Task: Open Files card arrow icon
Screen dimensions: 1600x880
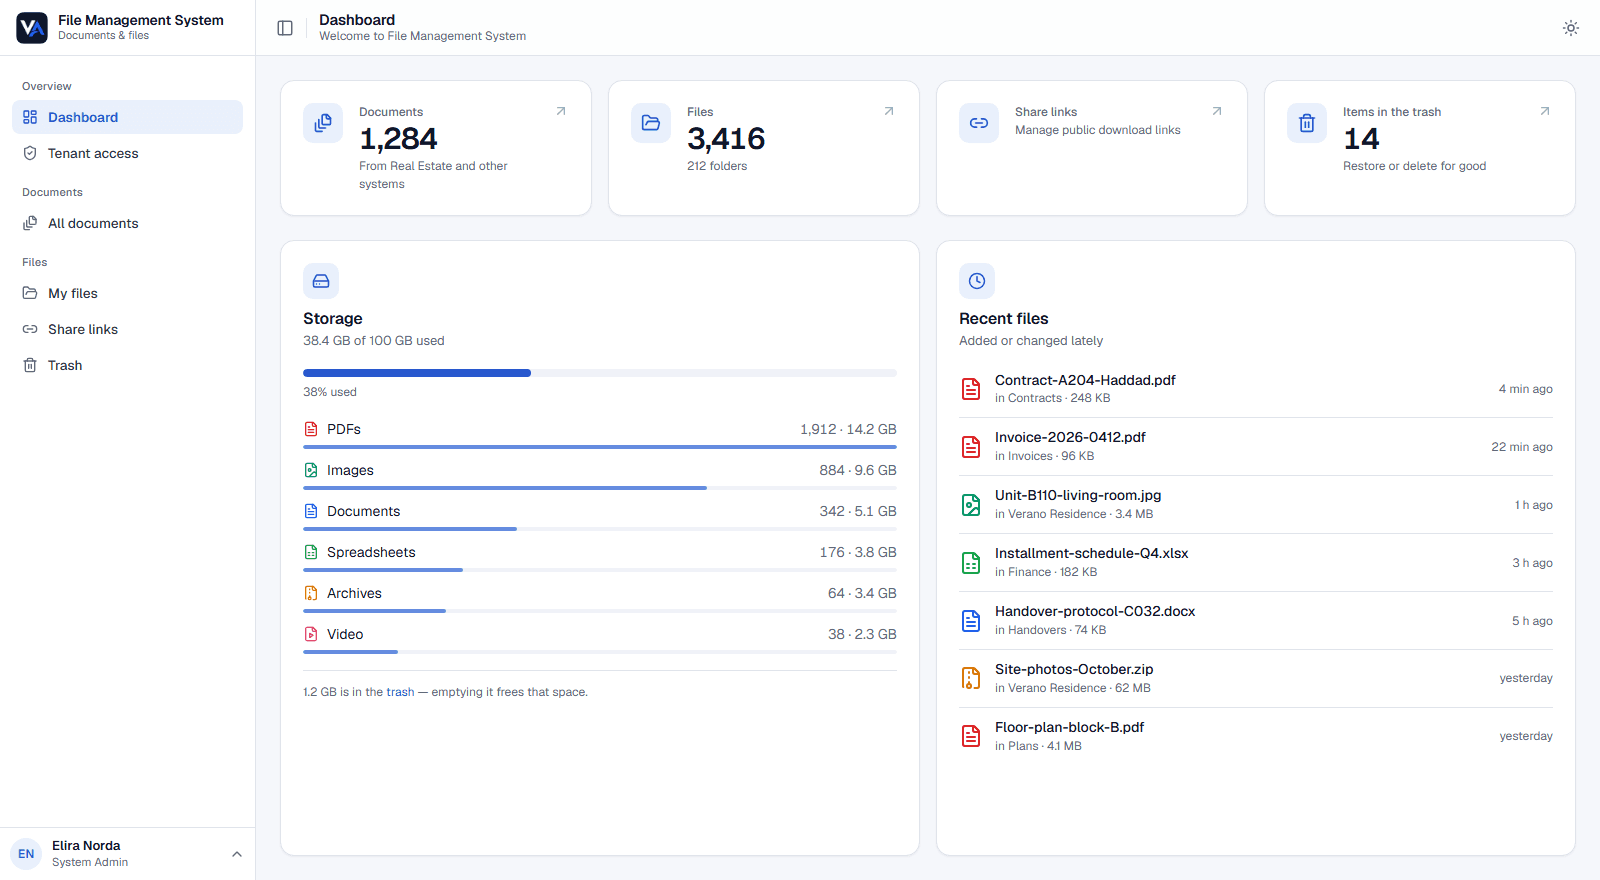Action: pos(889,111)
